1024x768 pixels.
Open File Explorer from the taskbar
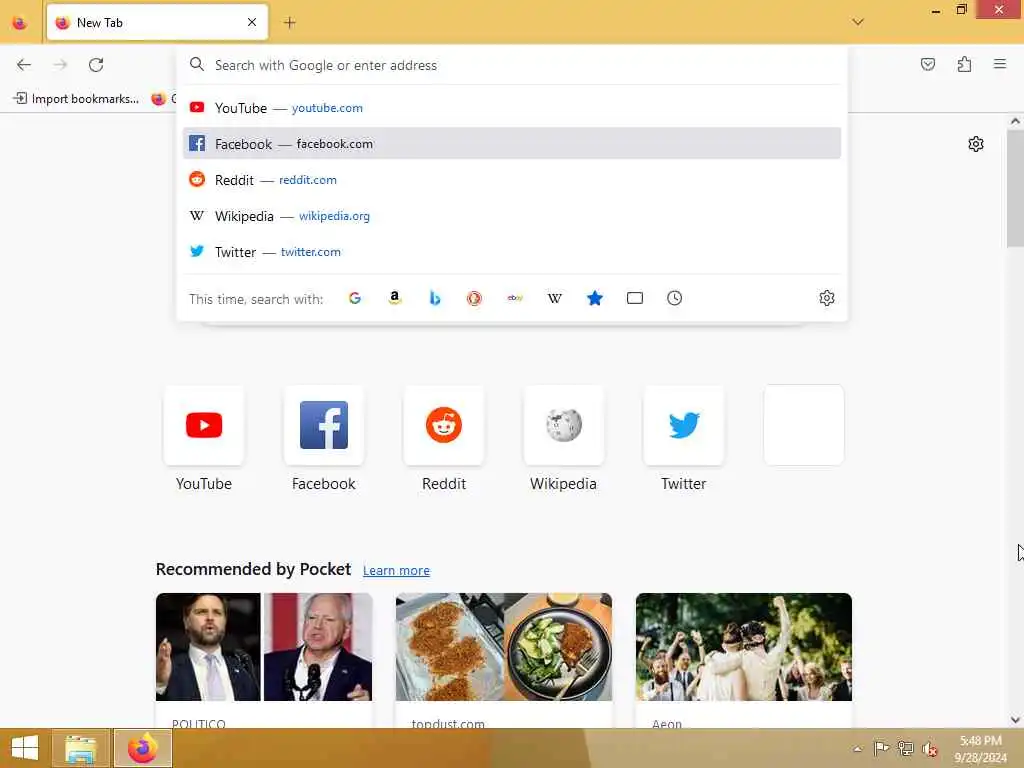[x=81, y=748]
